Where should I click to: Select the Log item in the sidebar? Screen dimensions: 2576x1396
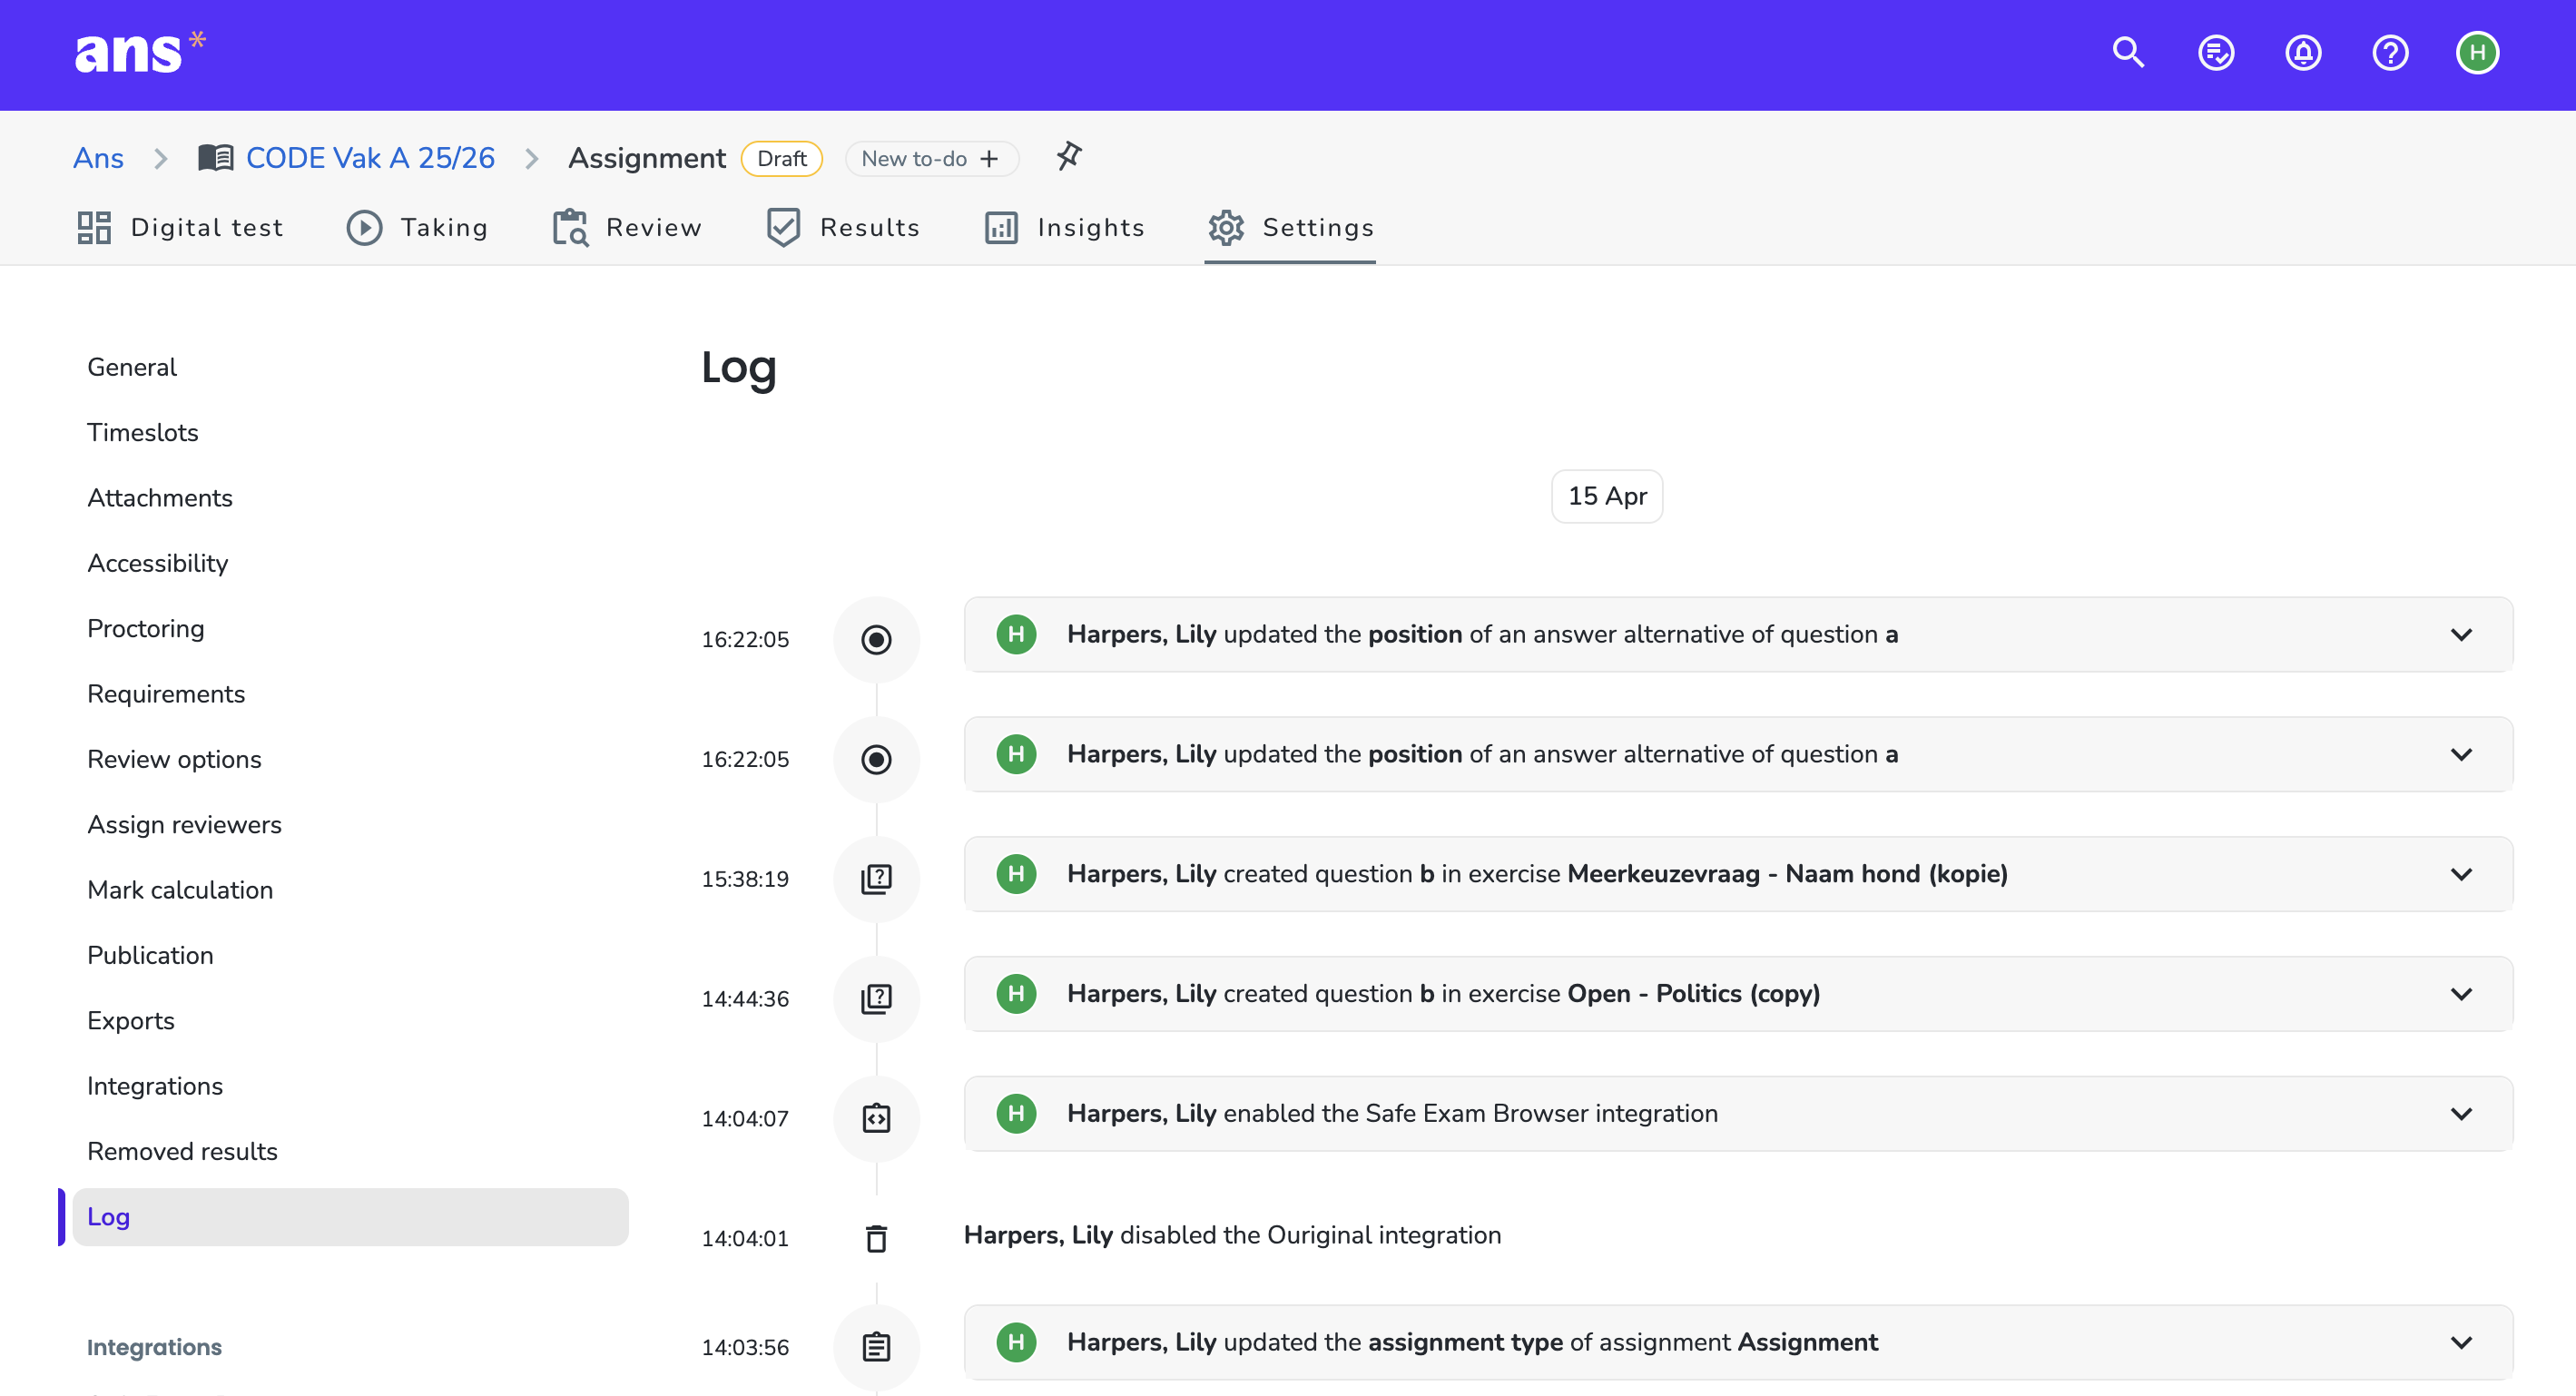350,1217
